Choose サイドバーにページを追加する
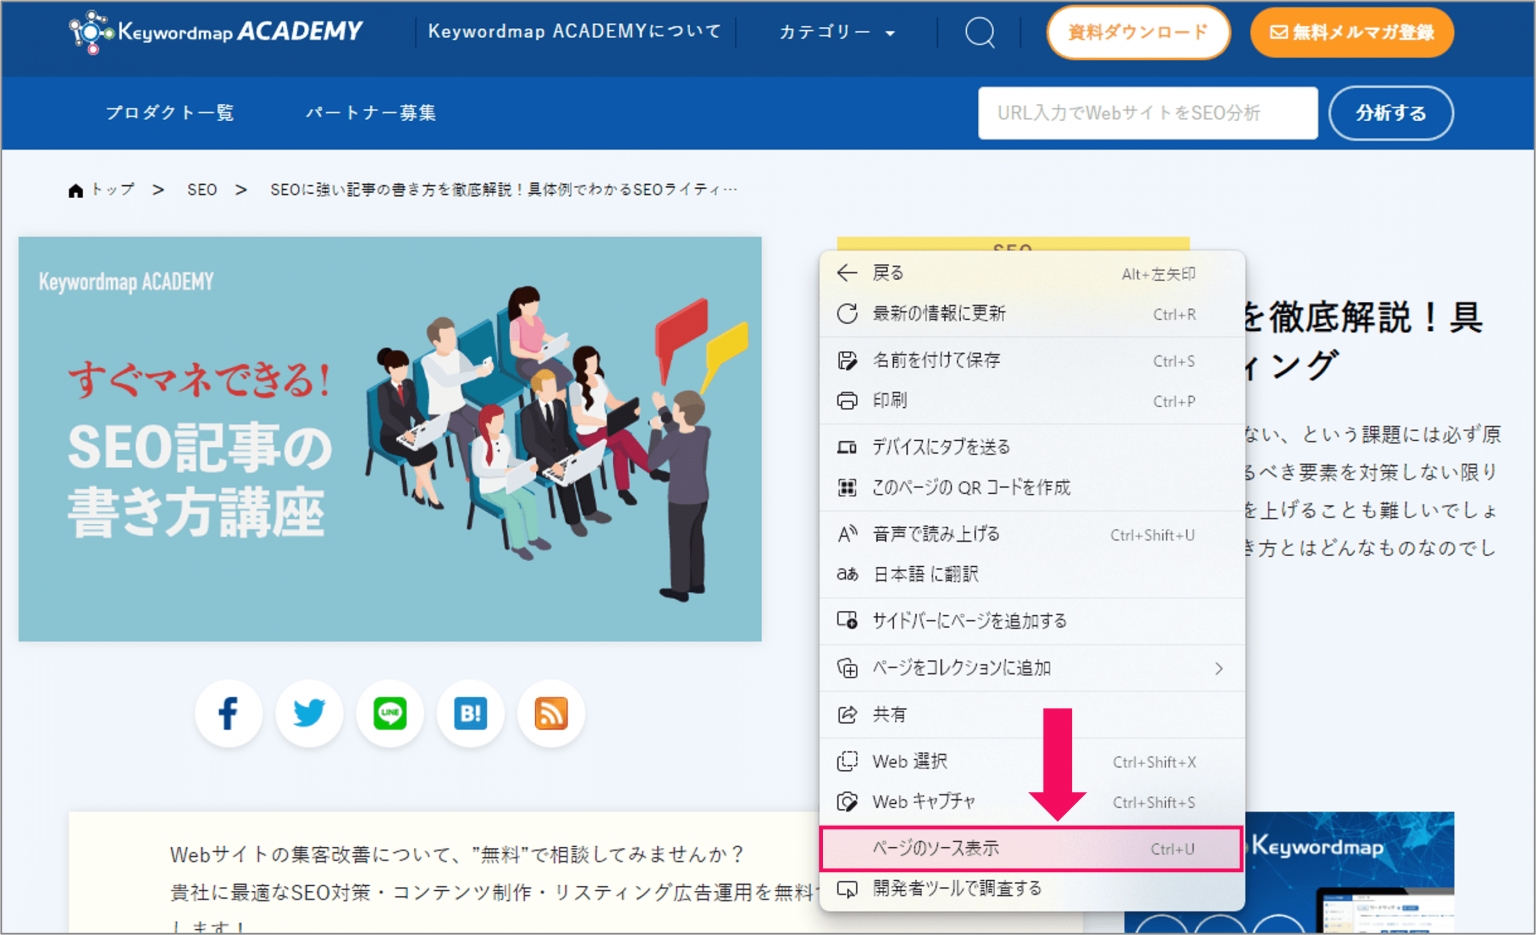Viewport: 1536px width, 935px height. click(1032, 621)
